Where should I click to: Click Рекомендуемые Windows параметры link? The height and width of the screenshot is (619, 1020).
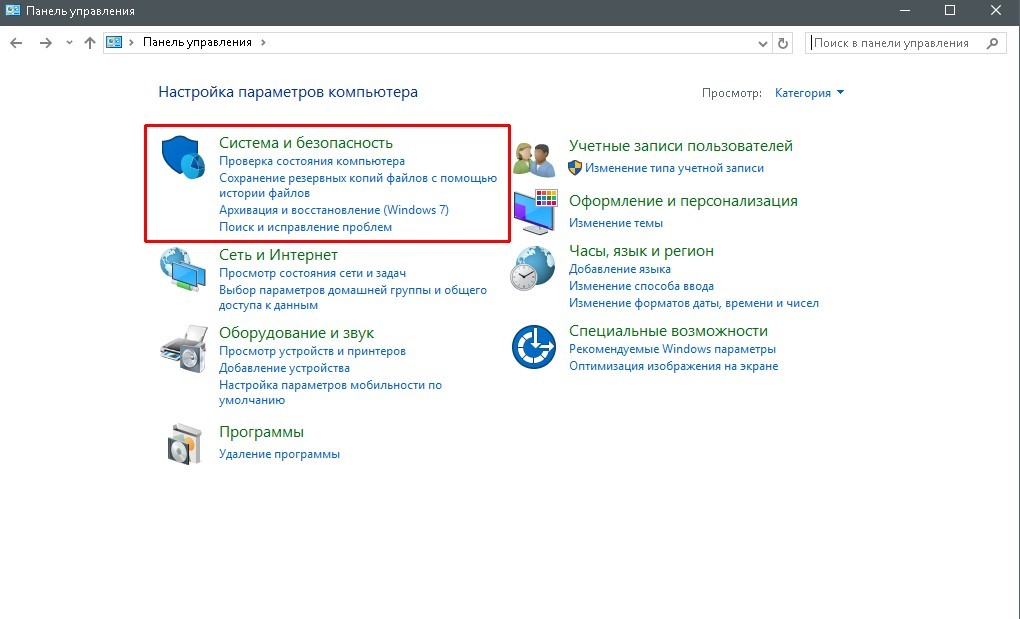(672, 349)
